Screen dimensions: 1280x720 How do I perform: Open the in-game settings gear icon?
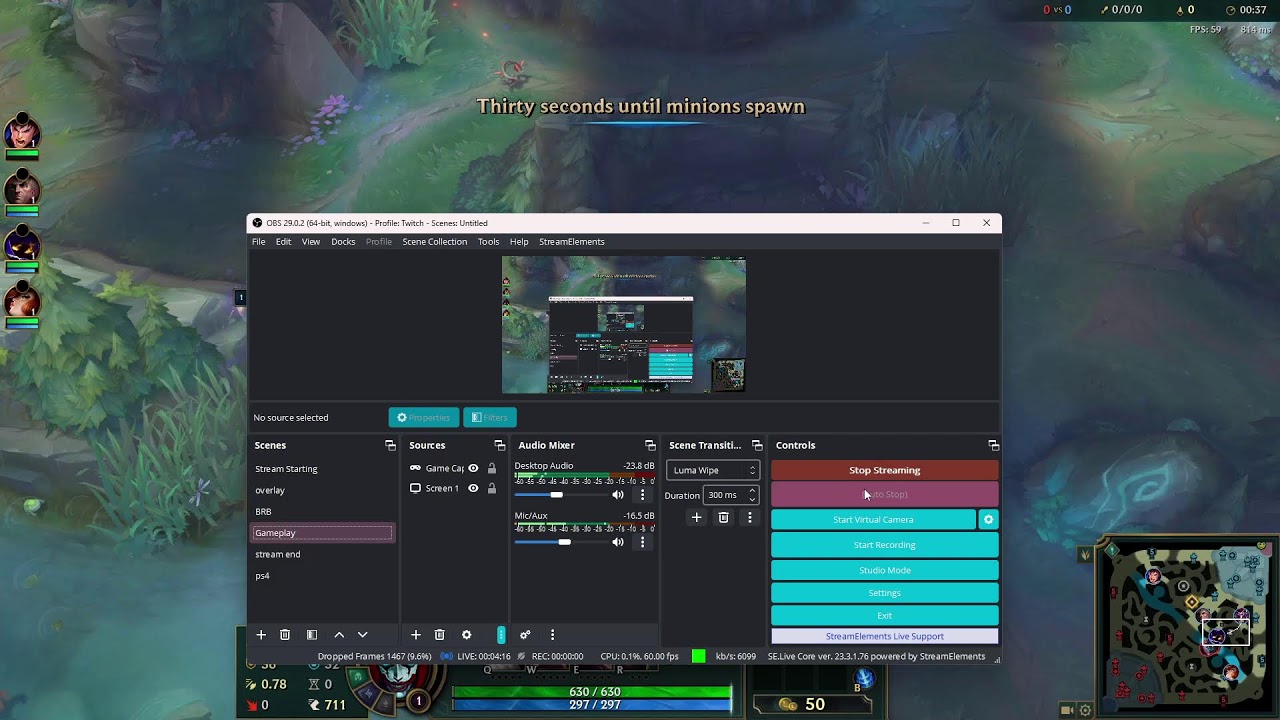click(x=1085, y=710)
